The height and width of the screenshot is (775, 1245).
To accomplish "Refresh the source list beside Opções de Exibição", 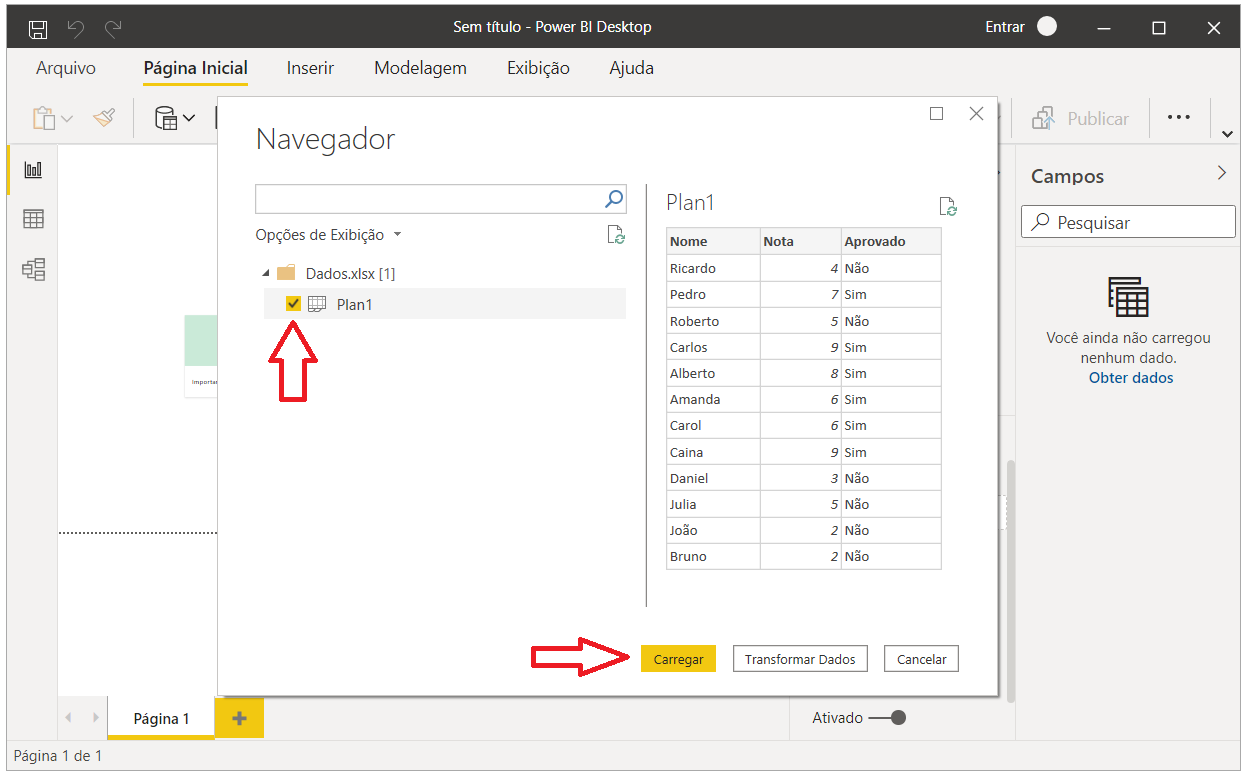I will (x=616, y=234).
